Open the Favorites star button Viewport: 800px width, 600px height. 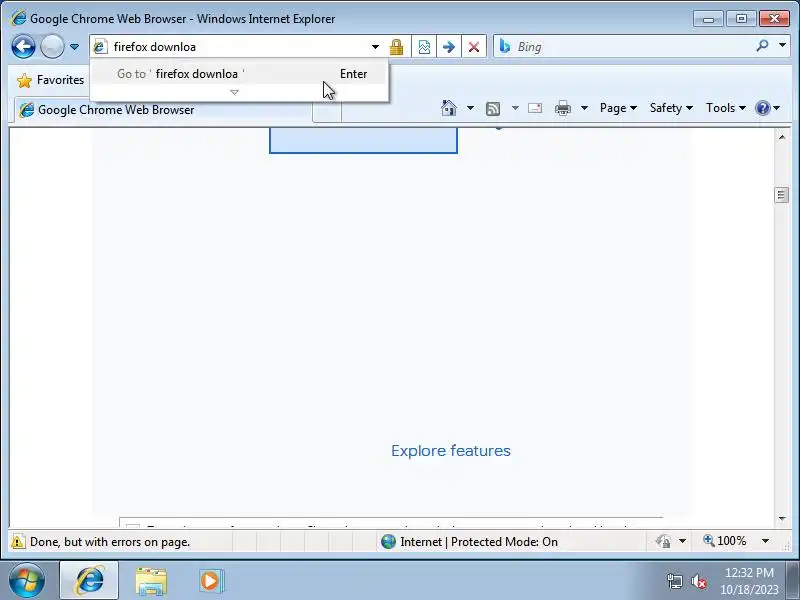(50, 80)
